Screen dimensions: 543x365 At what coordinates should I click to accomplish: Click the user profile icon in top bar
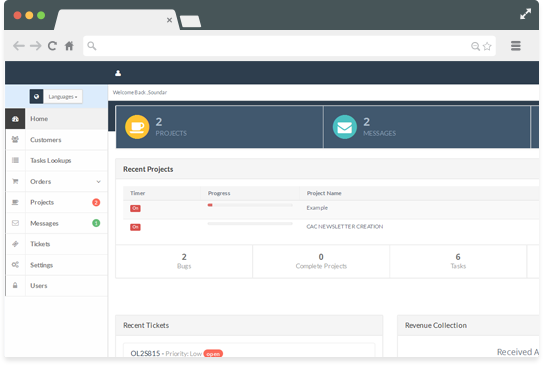pyautogui.click(x=118, y=73)
